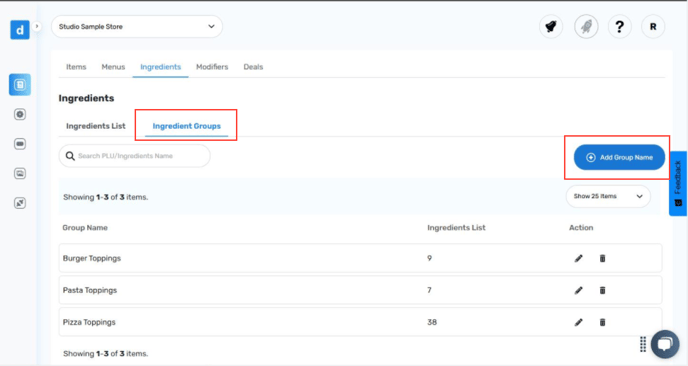Switch to the Menus tab
This screenshot has width=688, height=366.
[x=113, y=67]
